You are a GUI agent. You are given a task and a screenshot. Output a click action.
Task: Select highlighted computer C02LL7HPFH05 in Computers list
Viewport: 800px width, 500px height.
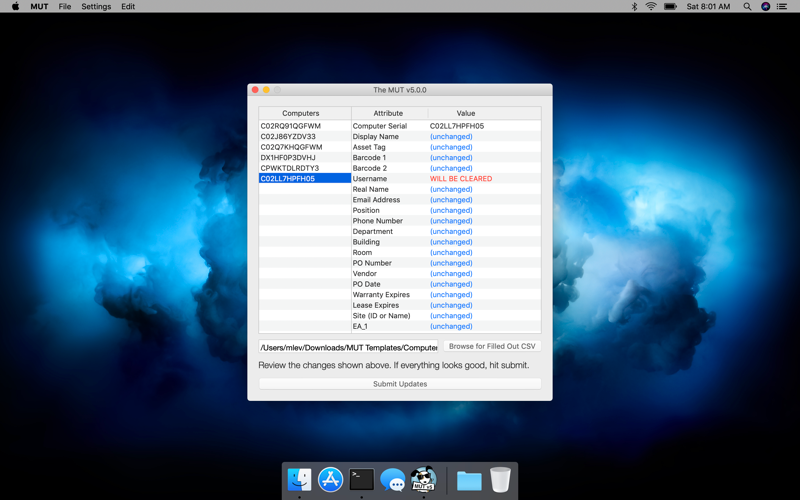tap(305, 179)
